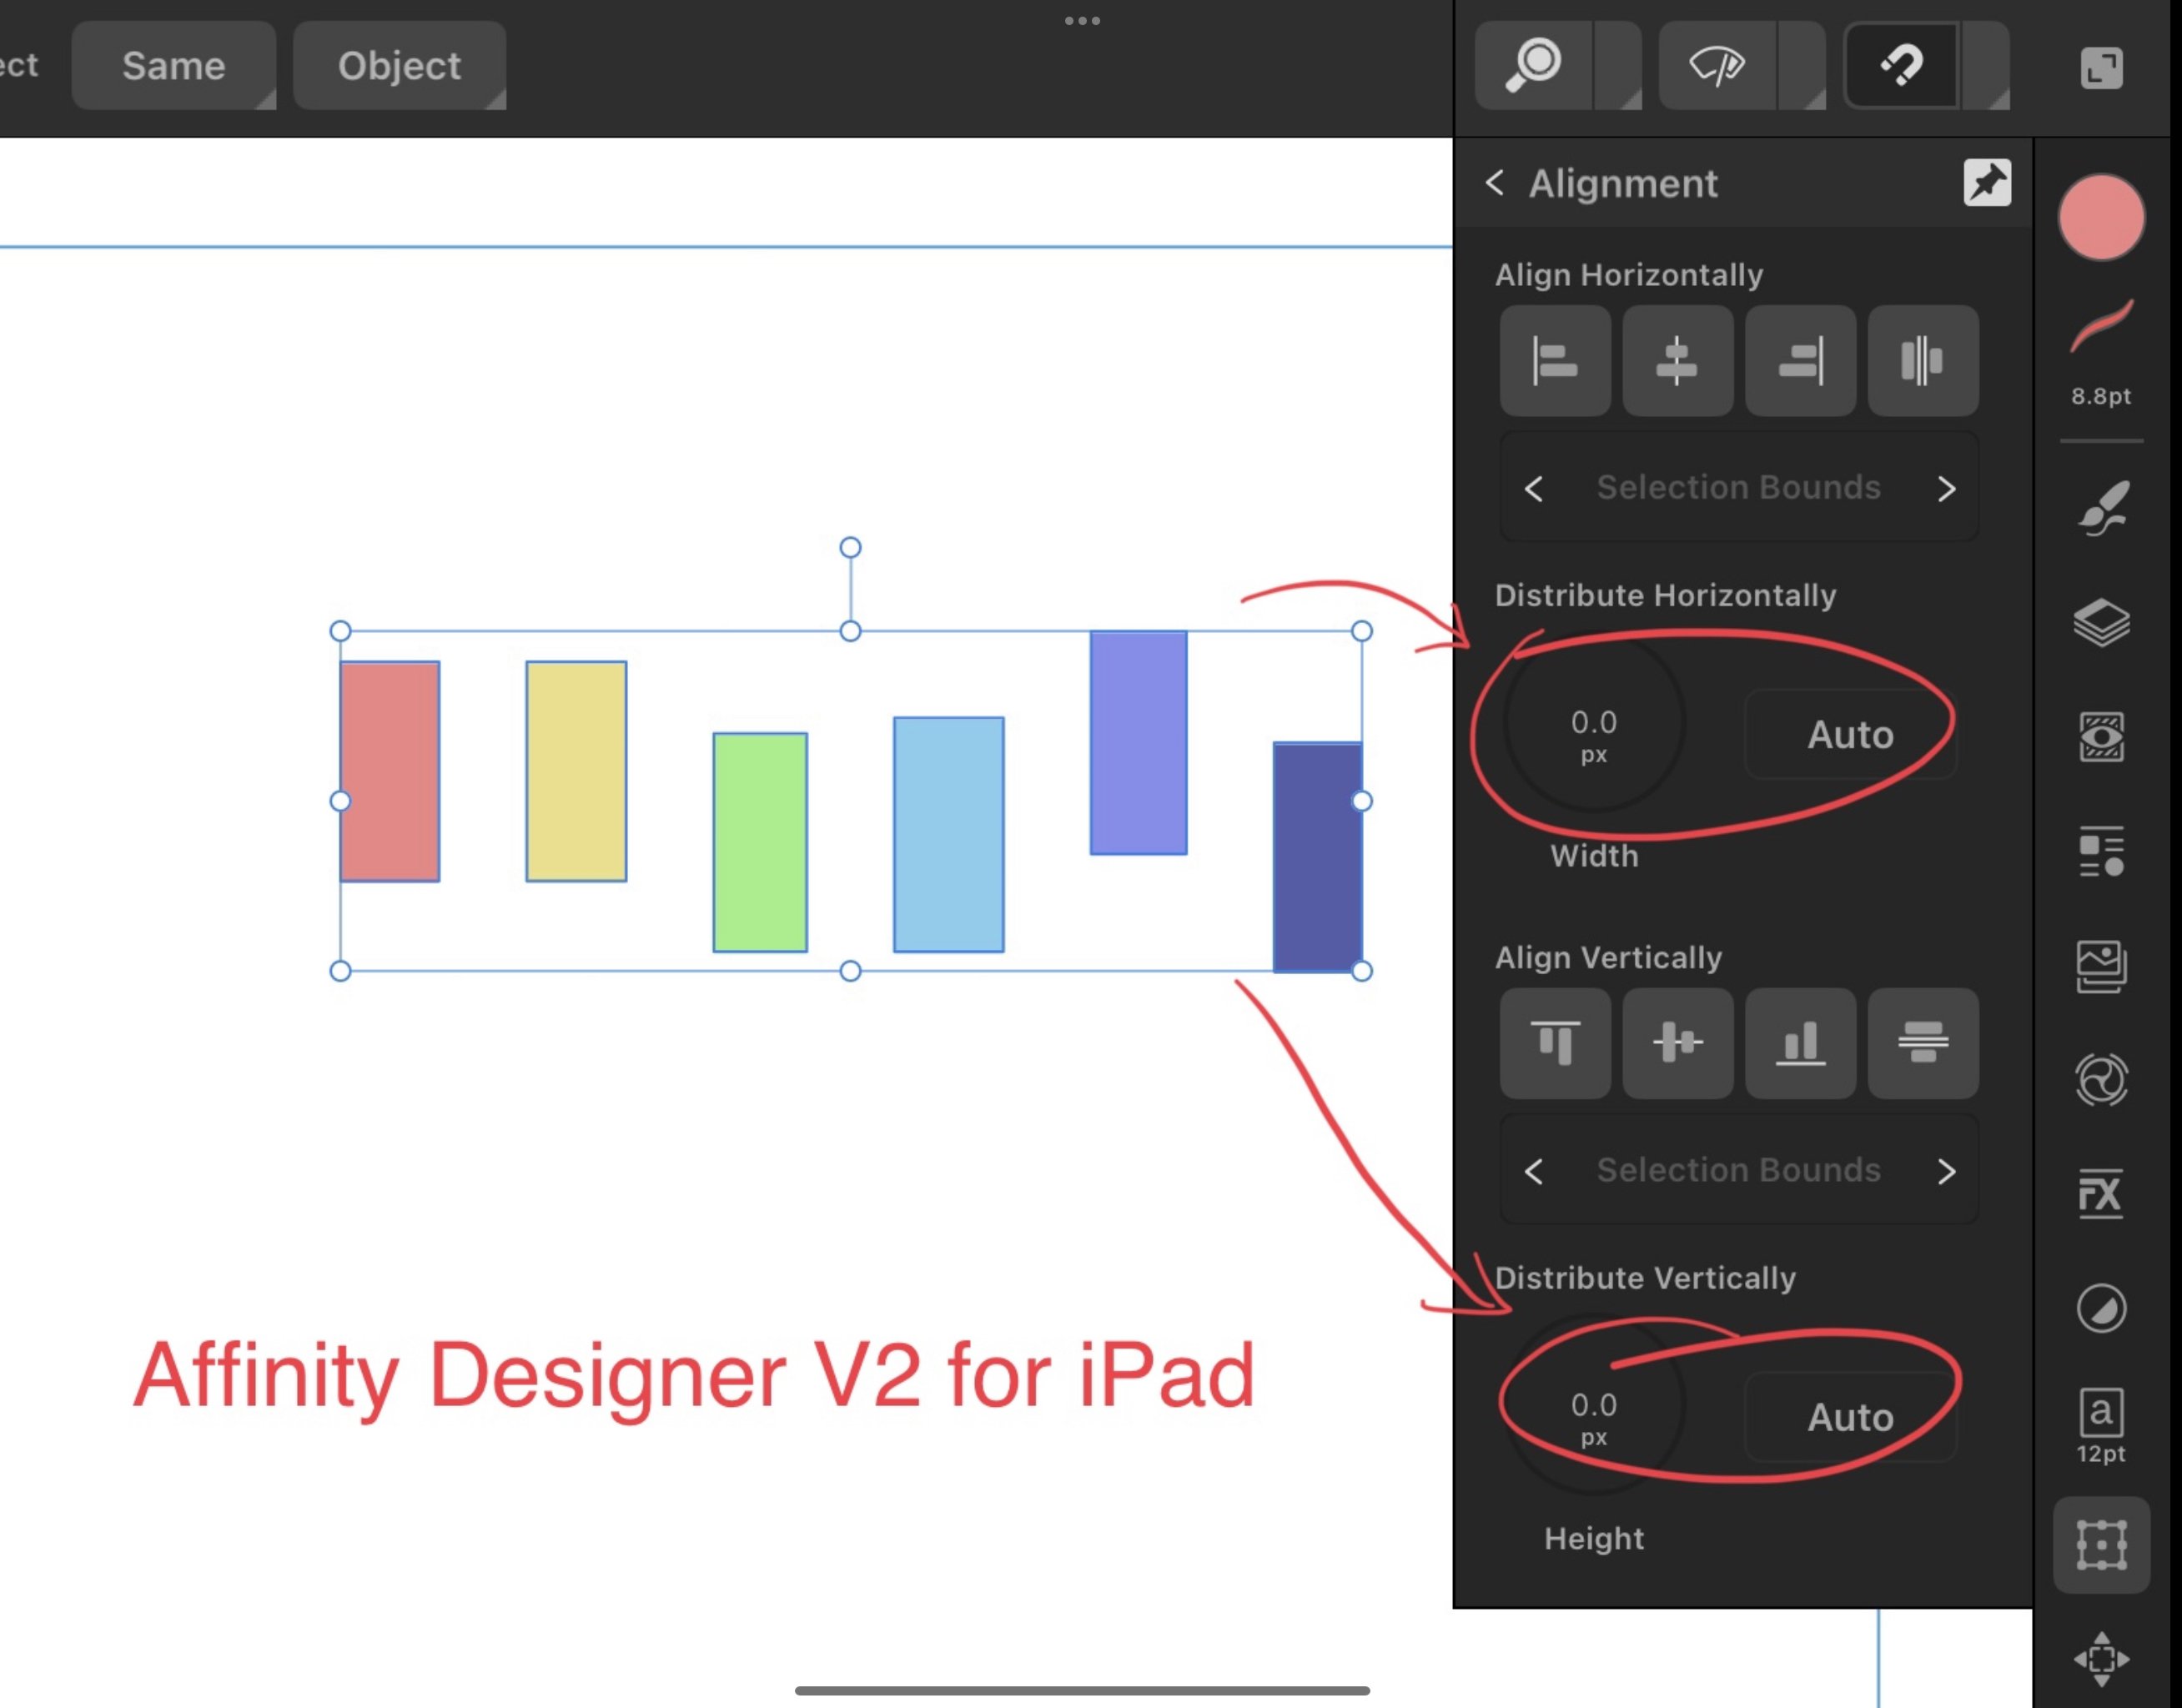Open the Adjustments aperture studio

pos(2101,1080)
